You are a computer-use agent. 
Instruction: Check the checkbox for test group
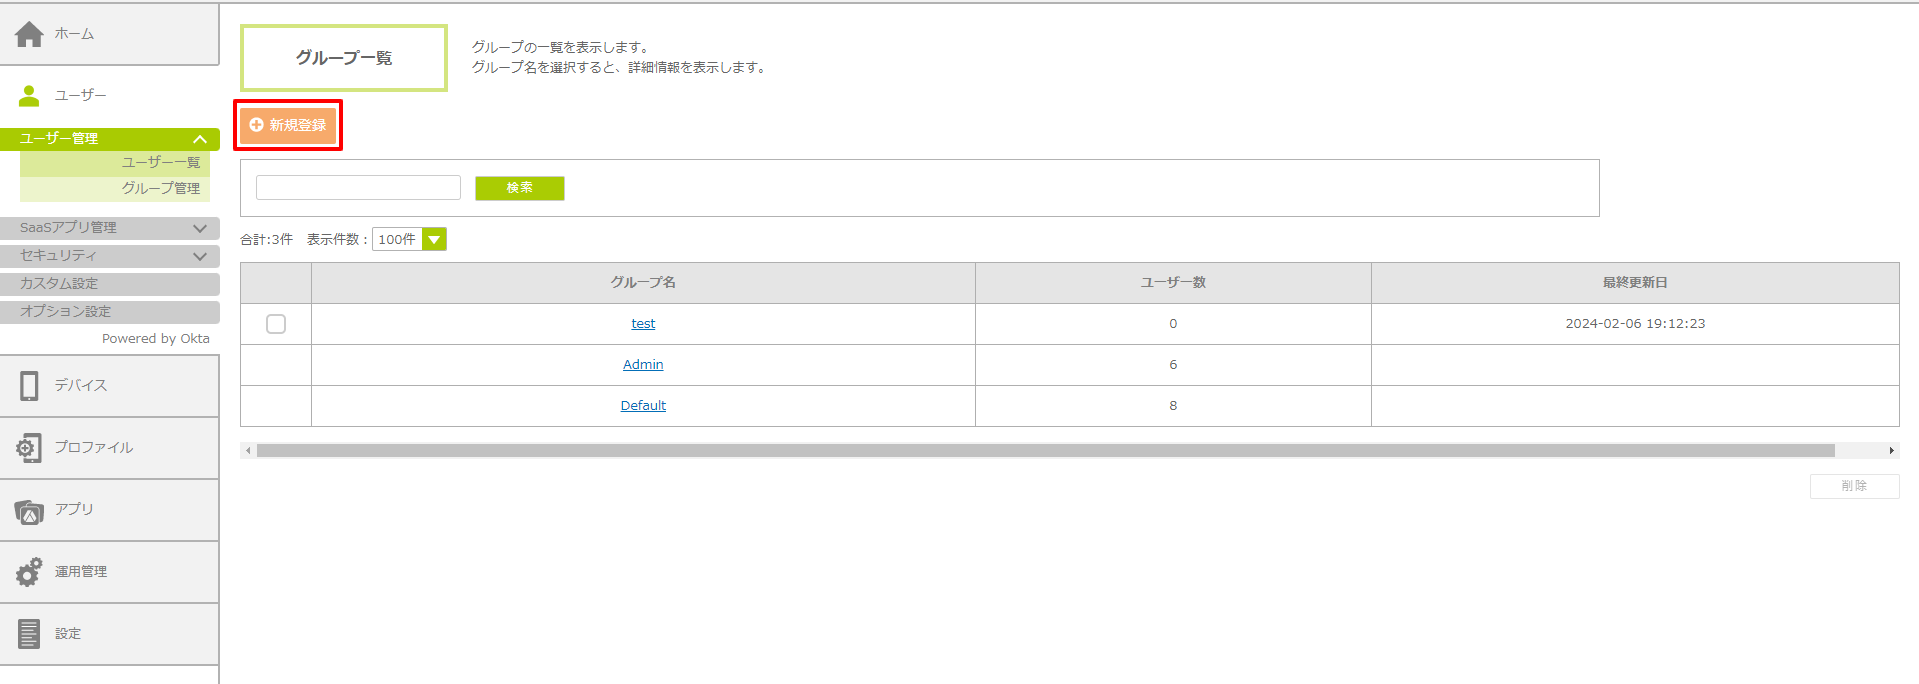tap(276, 324)
